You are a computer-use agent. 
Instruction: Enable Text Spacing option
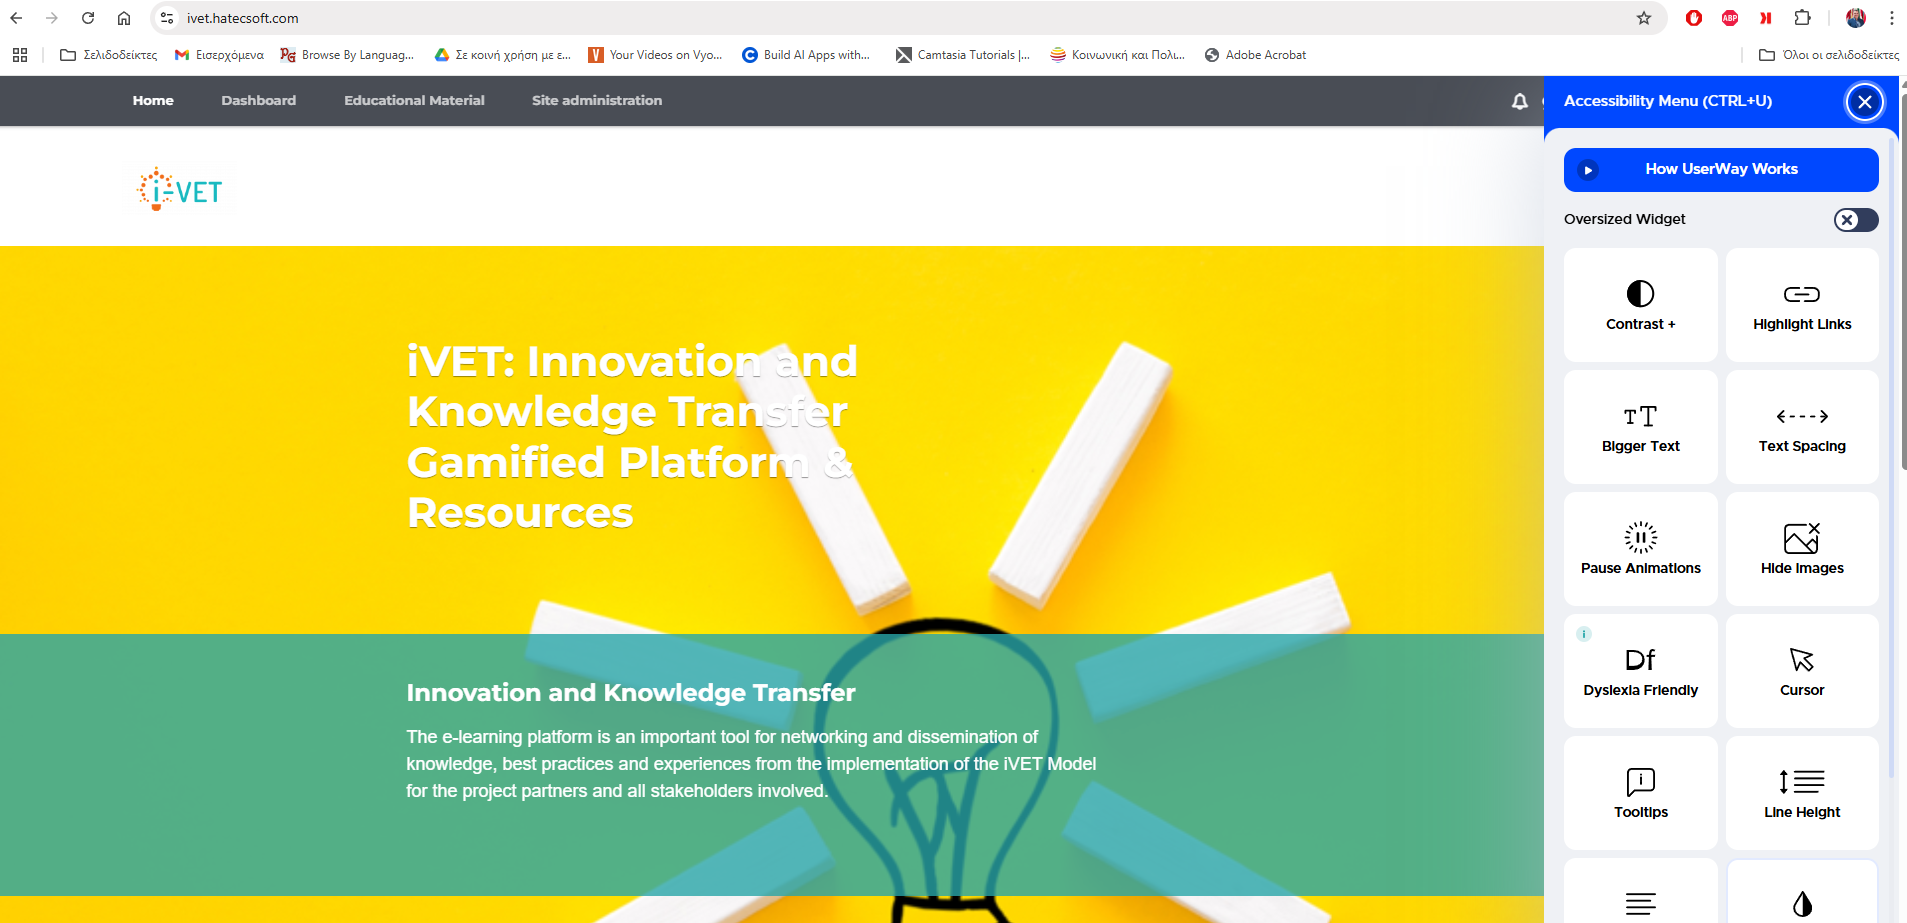[x=1802, y=427]
